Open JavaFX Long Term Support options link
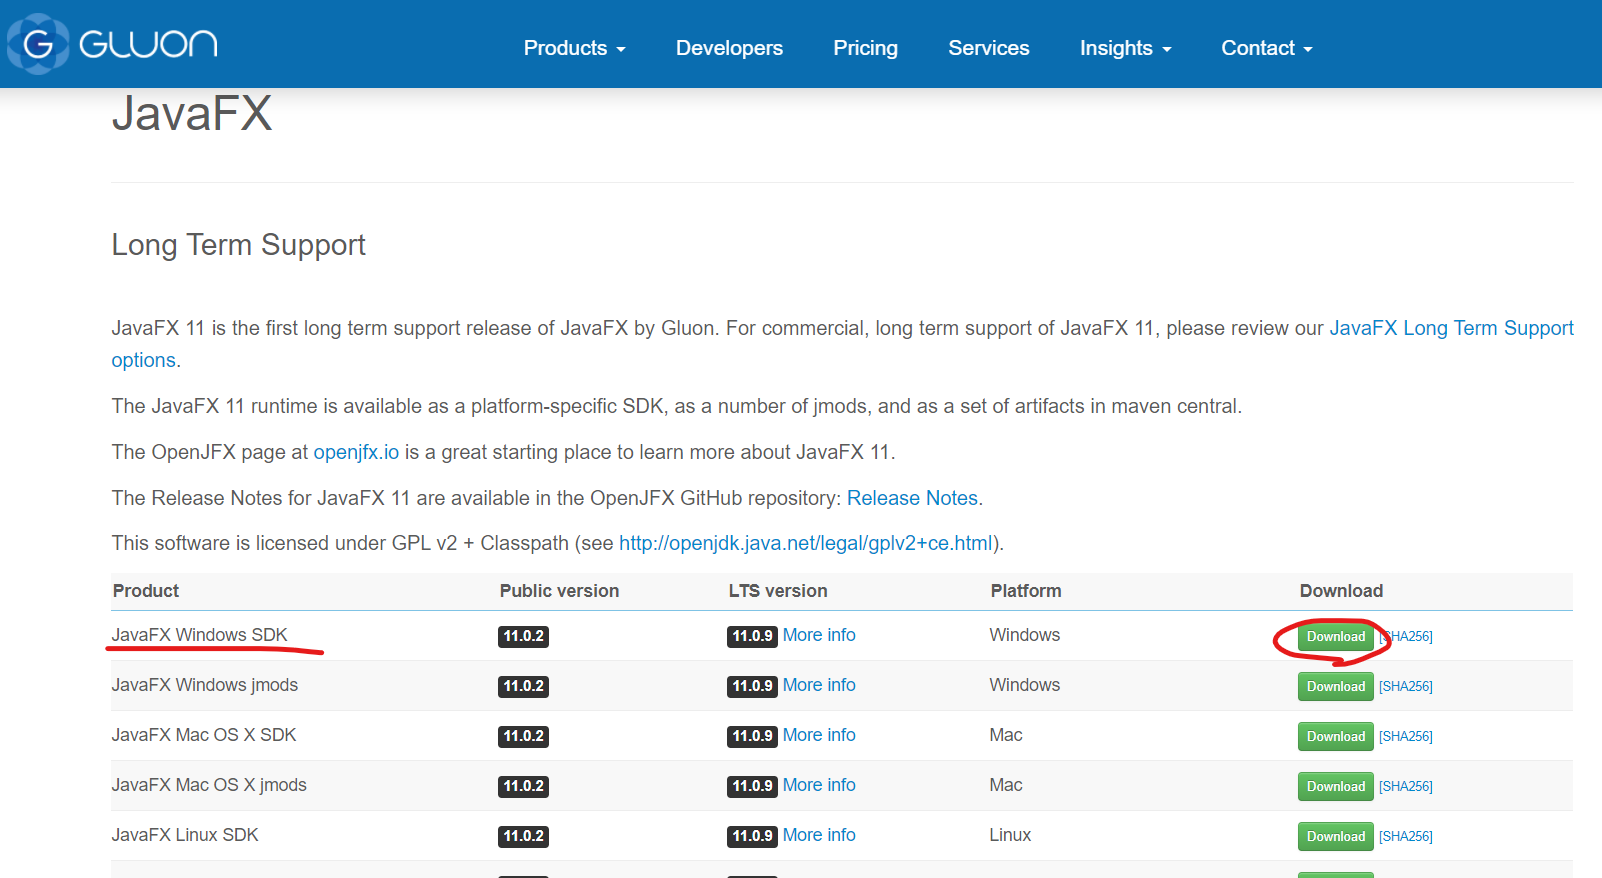The height and width of the screenshot is (878, 1602). point(1451,328)
